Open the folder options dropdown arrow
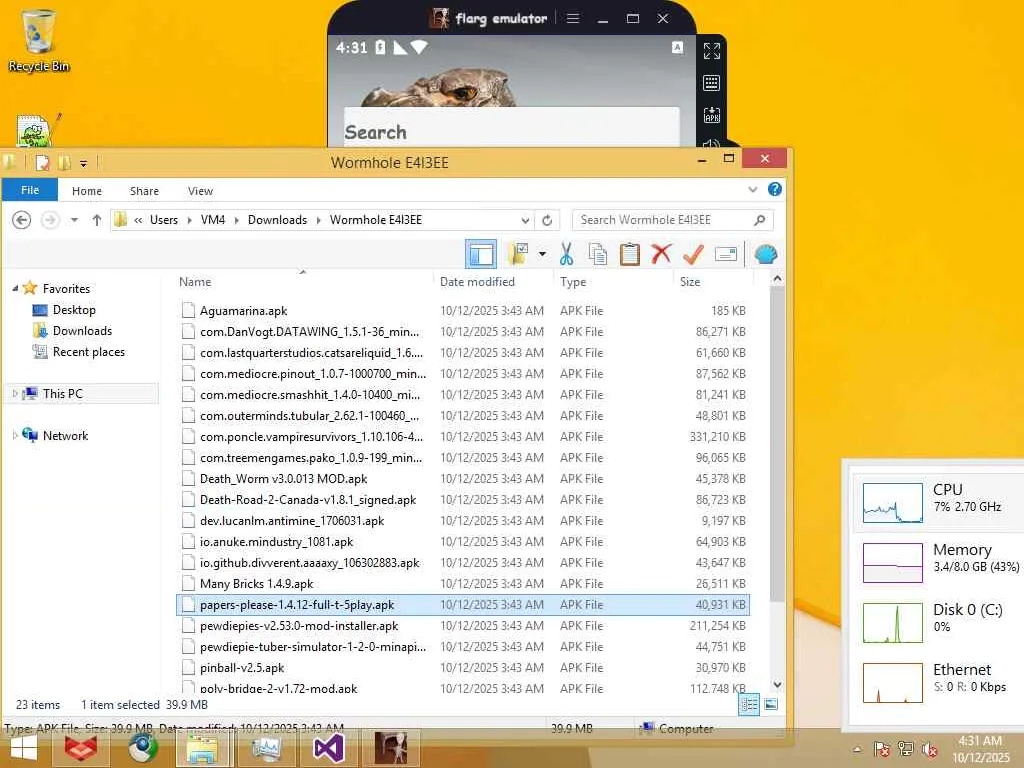 [542, 254]
